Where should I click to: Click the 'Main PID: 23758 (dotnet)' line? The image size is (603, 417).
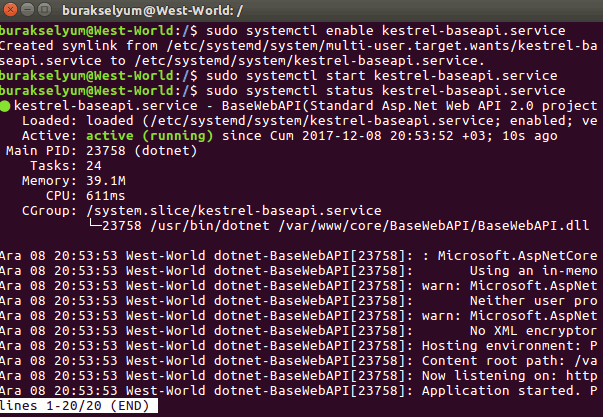coord(101,151)
